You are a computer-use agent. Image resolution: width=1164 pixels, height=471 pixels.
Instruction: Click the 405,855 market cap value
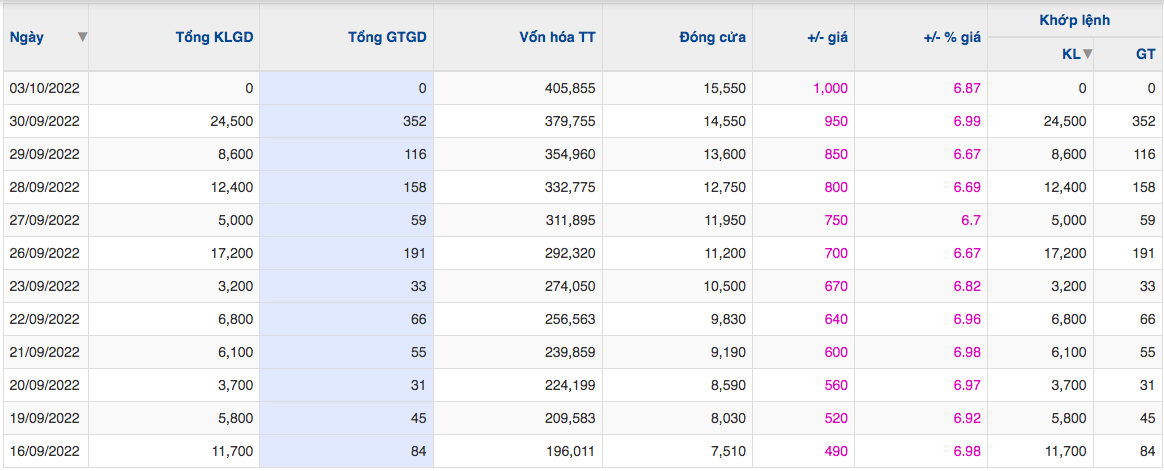click(569, 88)
